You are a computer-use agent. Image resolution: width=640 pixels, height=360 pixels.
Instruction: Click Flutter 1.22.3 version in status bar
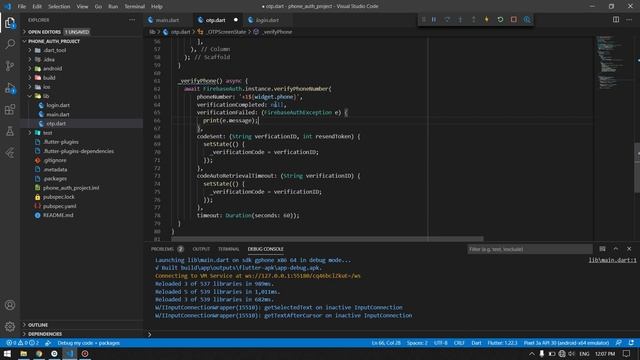tap(502, 343)
